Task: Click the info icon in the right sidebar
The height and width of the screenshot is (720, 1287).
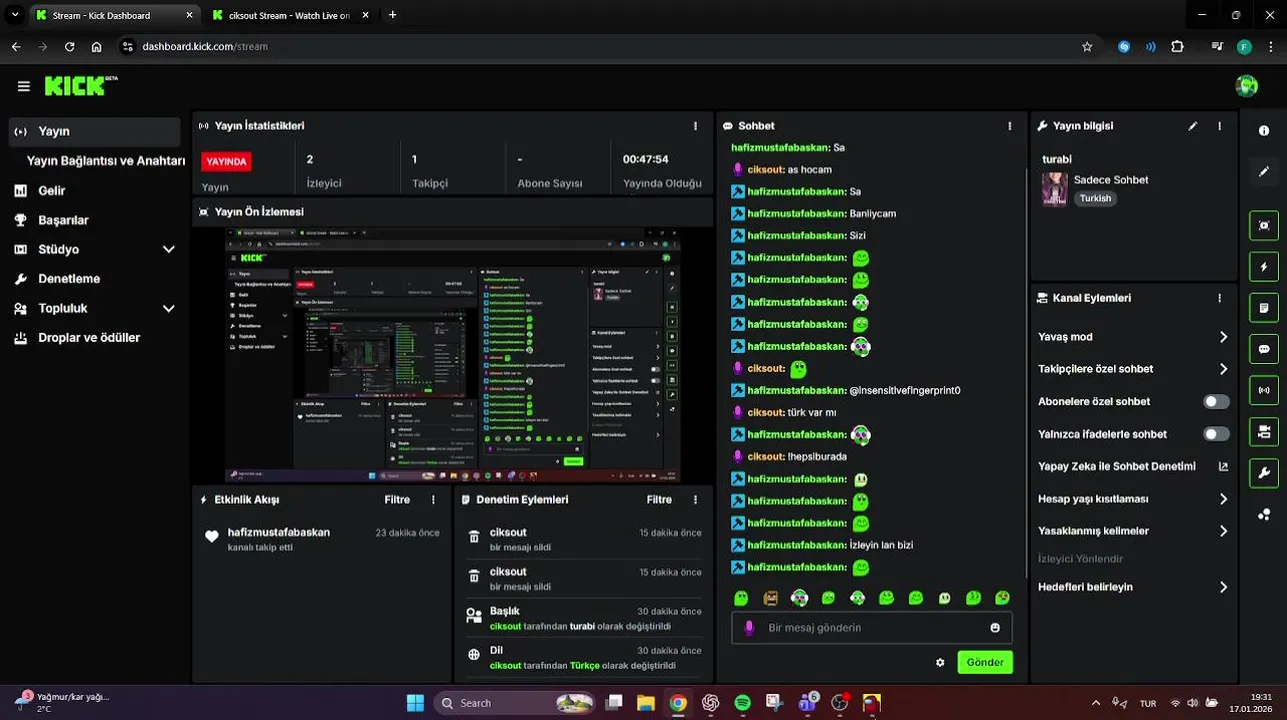Action: 1264,130
